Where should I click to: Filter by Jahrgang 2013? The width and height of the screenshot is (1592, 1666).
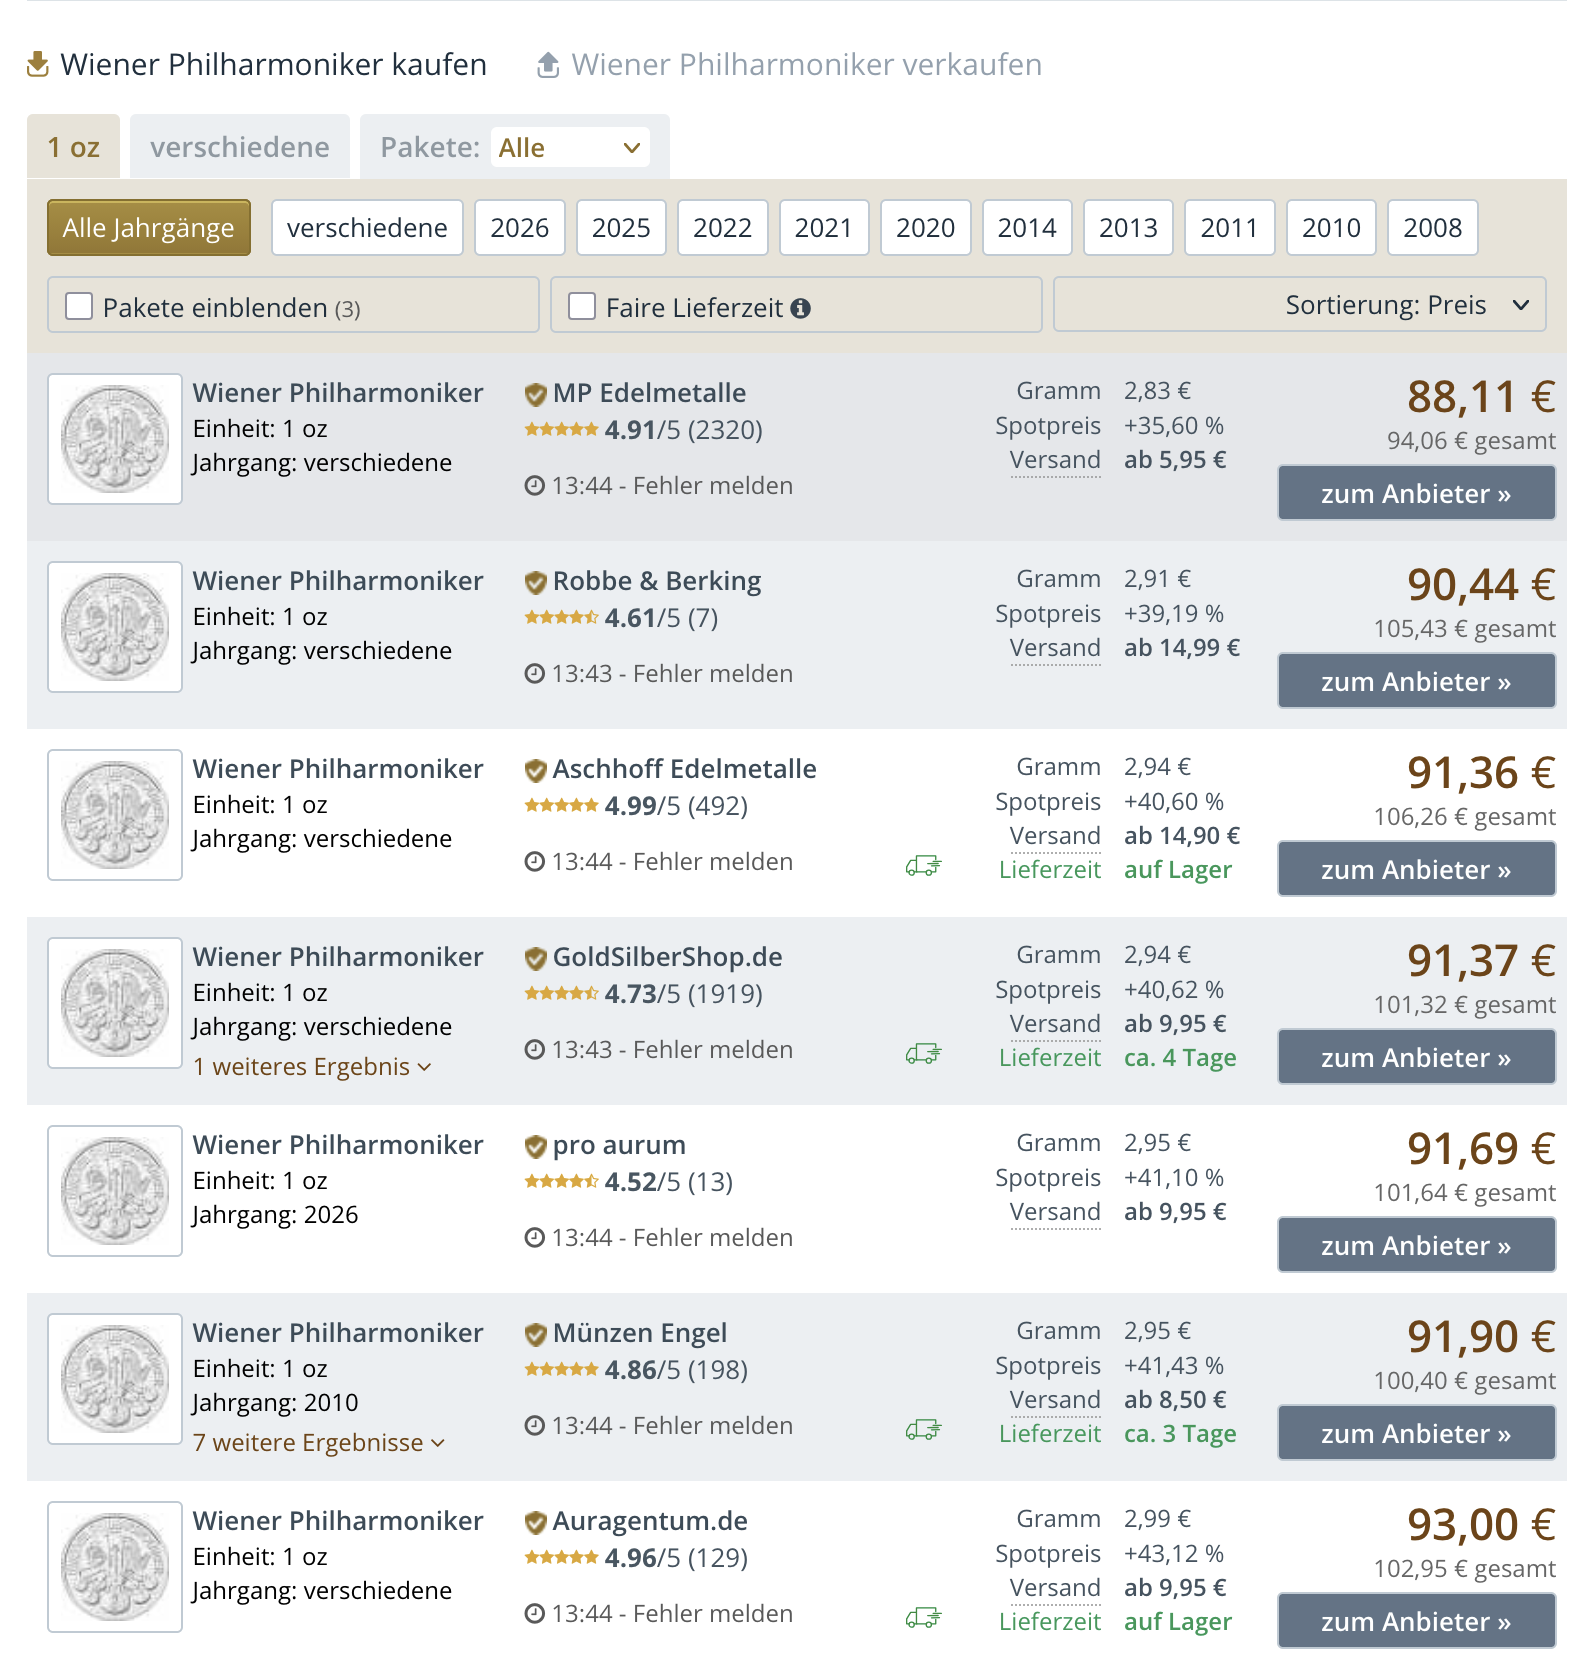coord(1129,228)
